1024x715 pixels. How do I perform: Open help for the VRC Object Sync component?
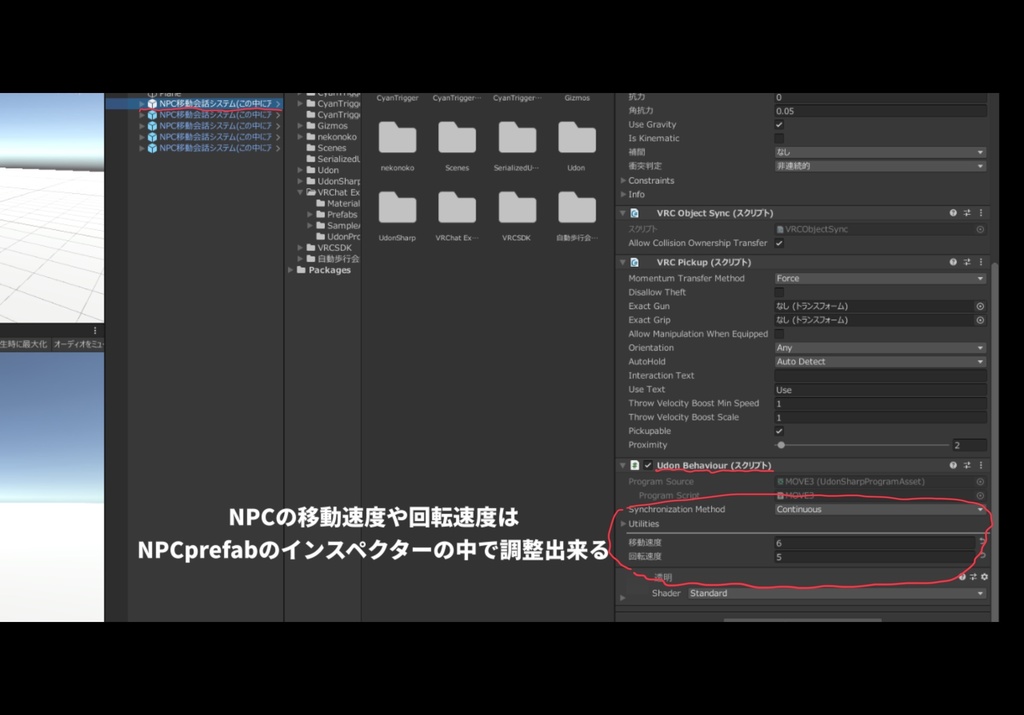(952, 211)
